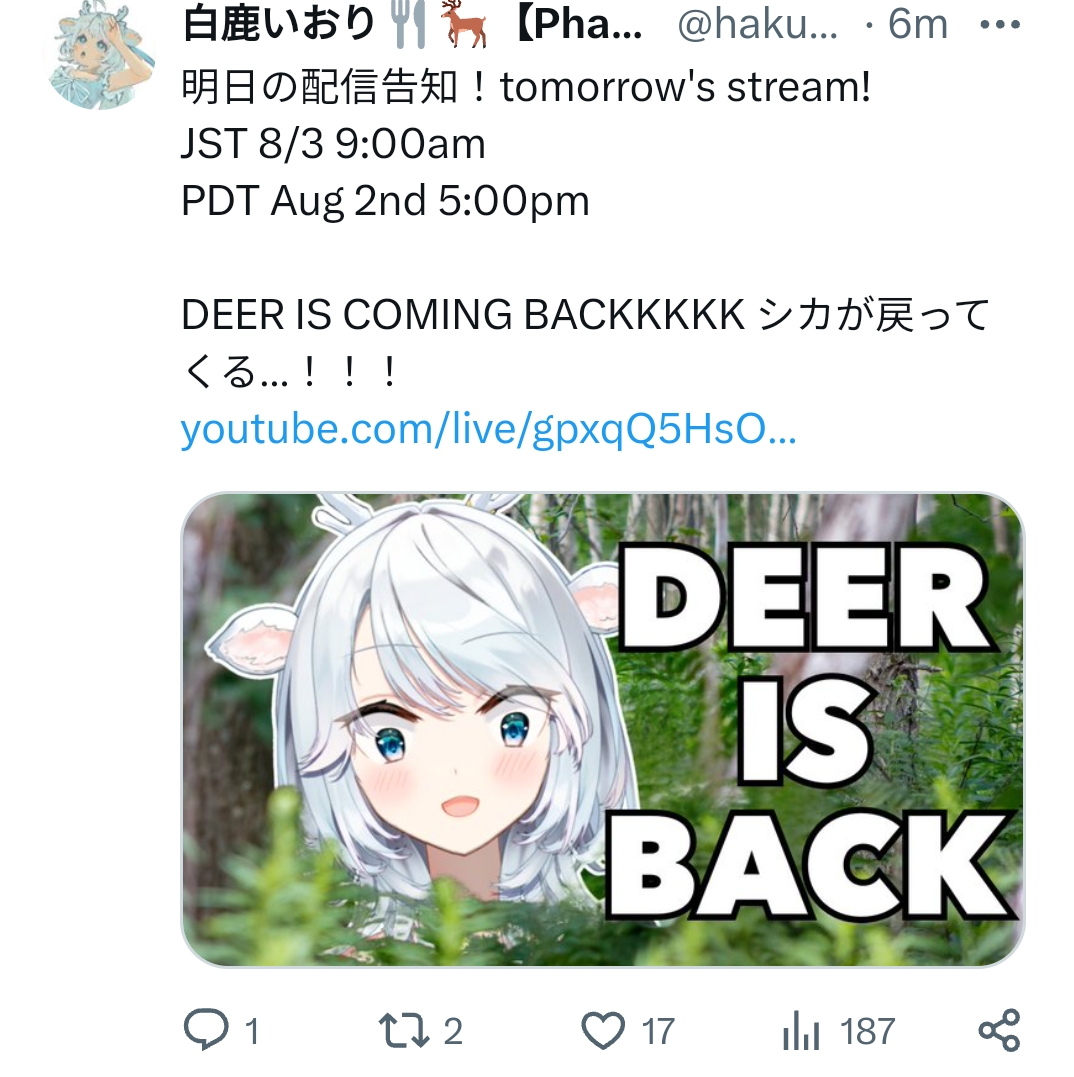This screenshot has width=1074, height=1077.
Task: Open the 白鹿いおり display name
Action: [x=279, y=24]
